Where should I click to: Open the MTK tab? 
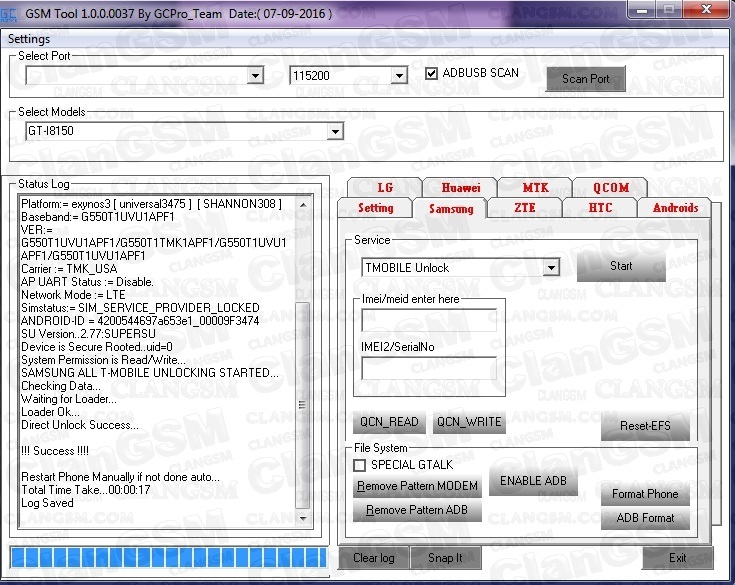coord(535,188)
